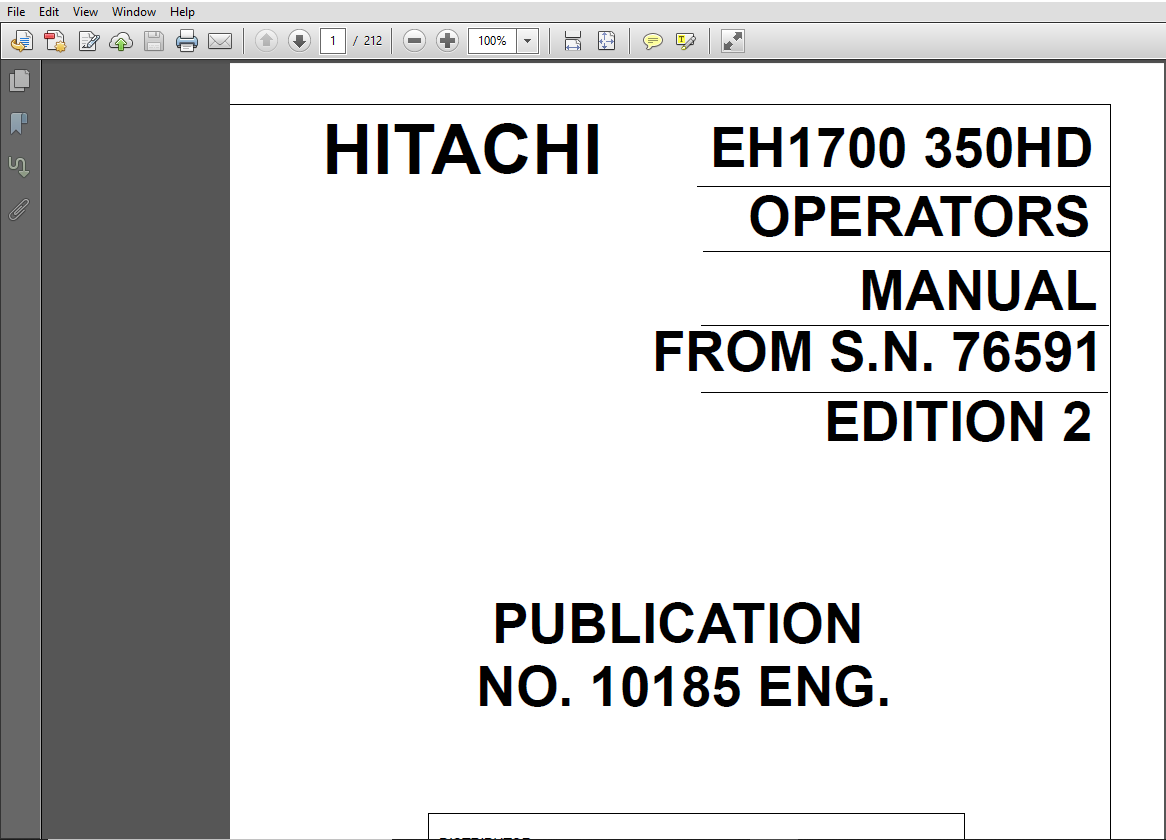Open the Edit menu
The image size is (1166, 840).
(x=48, y=12)
